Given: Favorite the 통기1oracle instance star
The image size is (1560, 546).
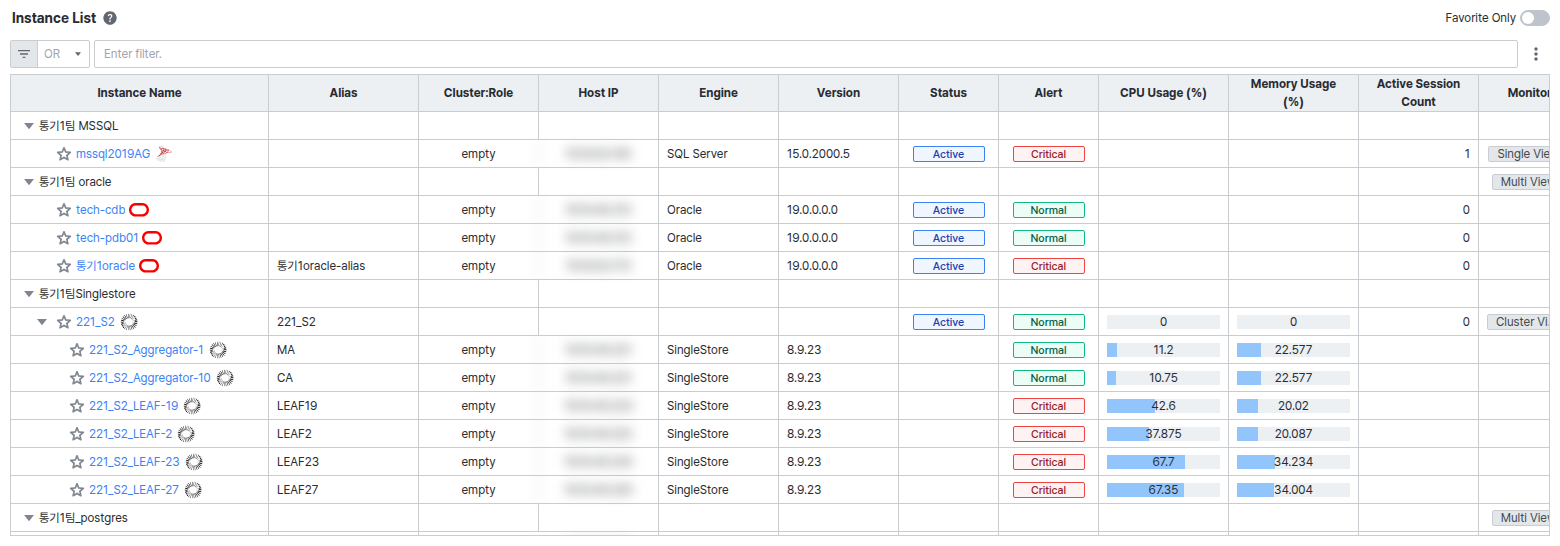Looking at the screenshot, I should pyautogui.click(x=64, y=266).
